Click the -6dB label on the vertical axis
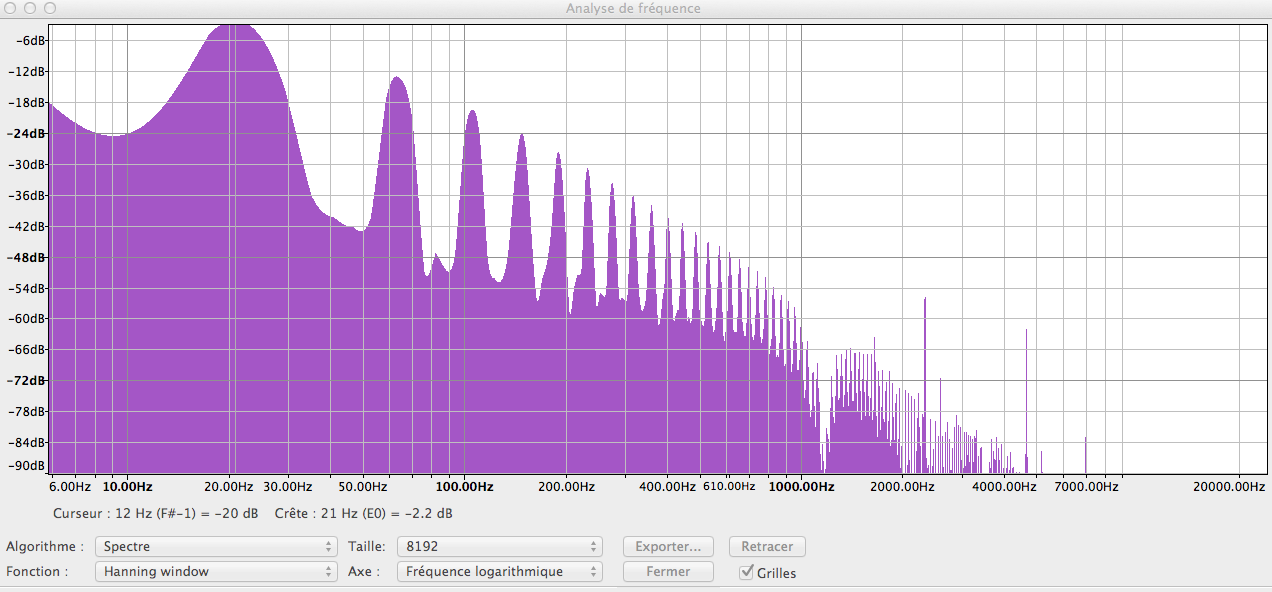1272x592 pixels. 32,40
